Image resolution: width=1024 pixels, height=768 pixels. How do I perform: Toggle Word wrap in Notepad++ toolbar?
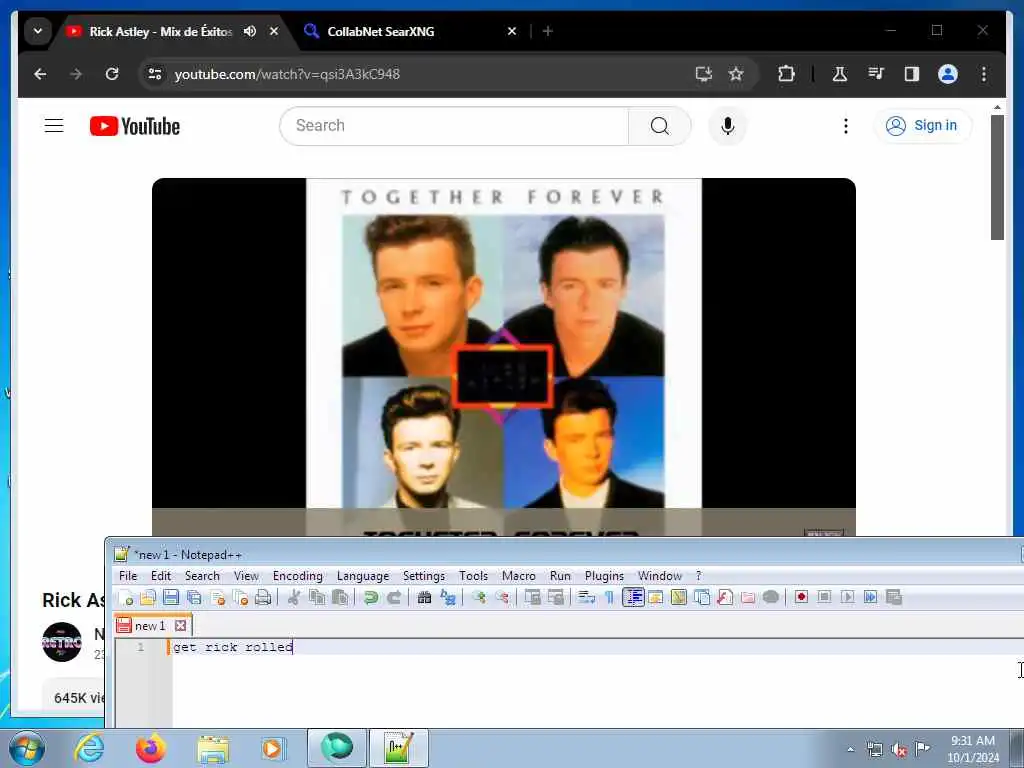(586, 598)
